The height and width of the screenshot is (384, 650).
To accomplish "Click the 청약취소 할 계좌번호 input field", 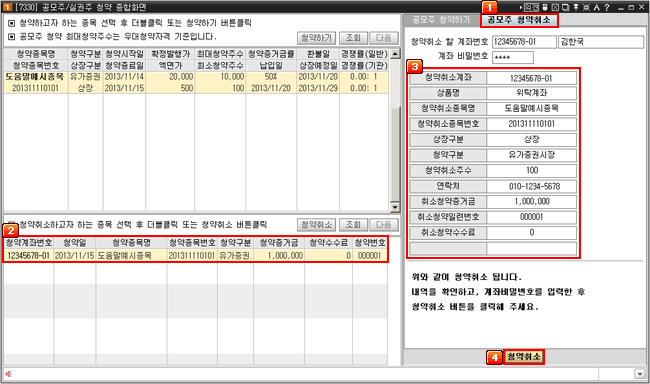I will (x=524, y=42).
